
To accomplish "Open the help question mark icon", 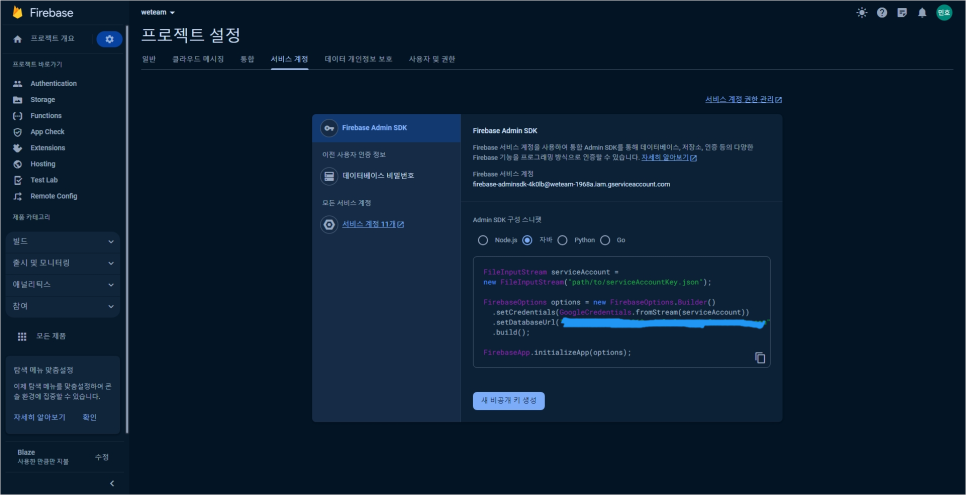I will [882, 12].
